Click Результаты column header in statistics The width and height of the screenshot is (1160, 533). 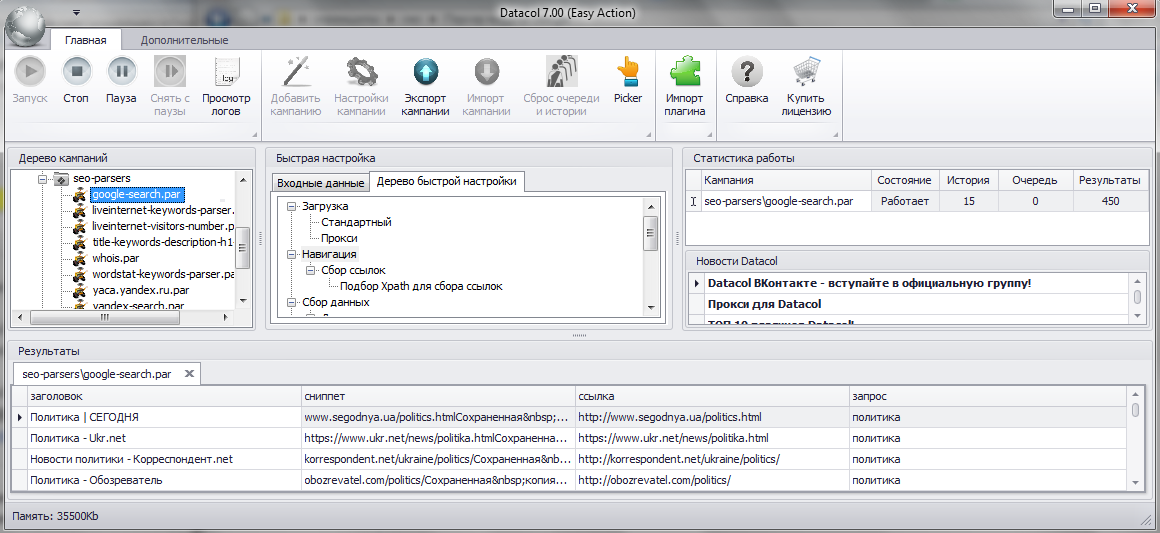(x=1109, y=180)
